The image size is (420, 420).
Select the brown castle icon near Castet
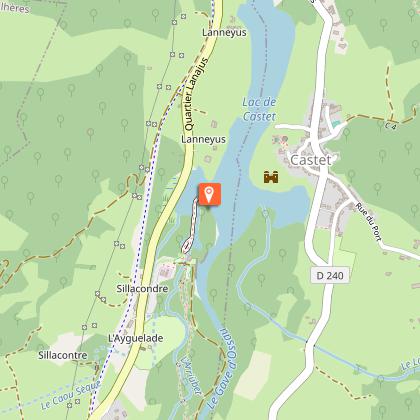pyautogui.click(x=271, y=177)
